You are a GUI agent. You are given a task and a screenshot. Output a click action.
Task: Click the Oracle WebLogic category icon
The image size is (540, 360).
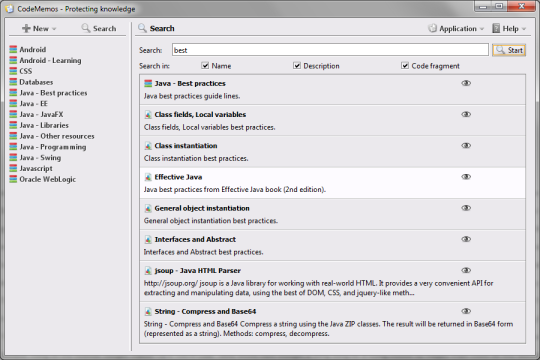coord(13,179)
